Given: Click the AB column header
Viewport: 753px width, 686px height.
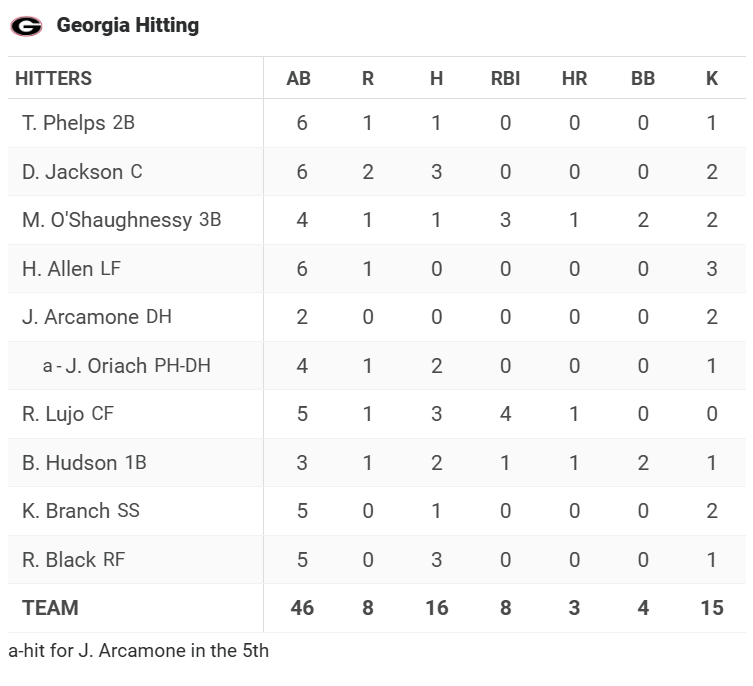Looking at the screenshot, I should (x=298, y=78).
